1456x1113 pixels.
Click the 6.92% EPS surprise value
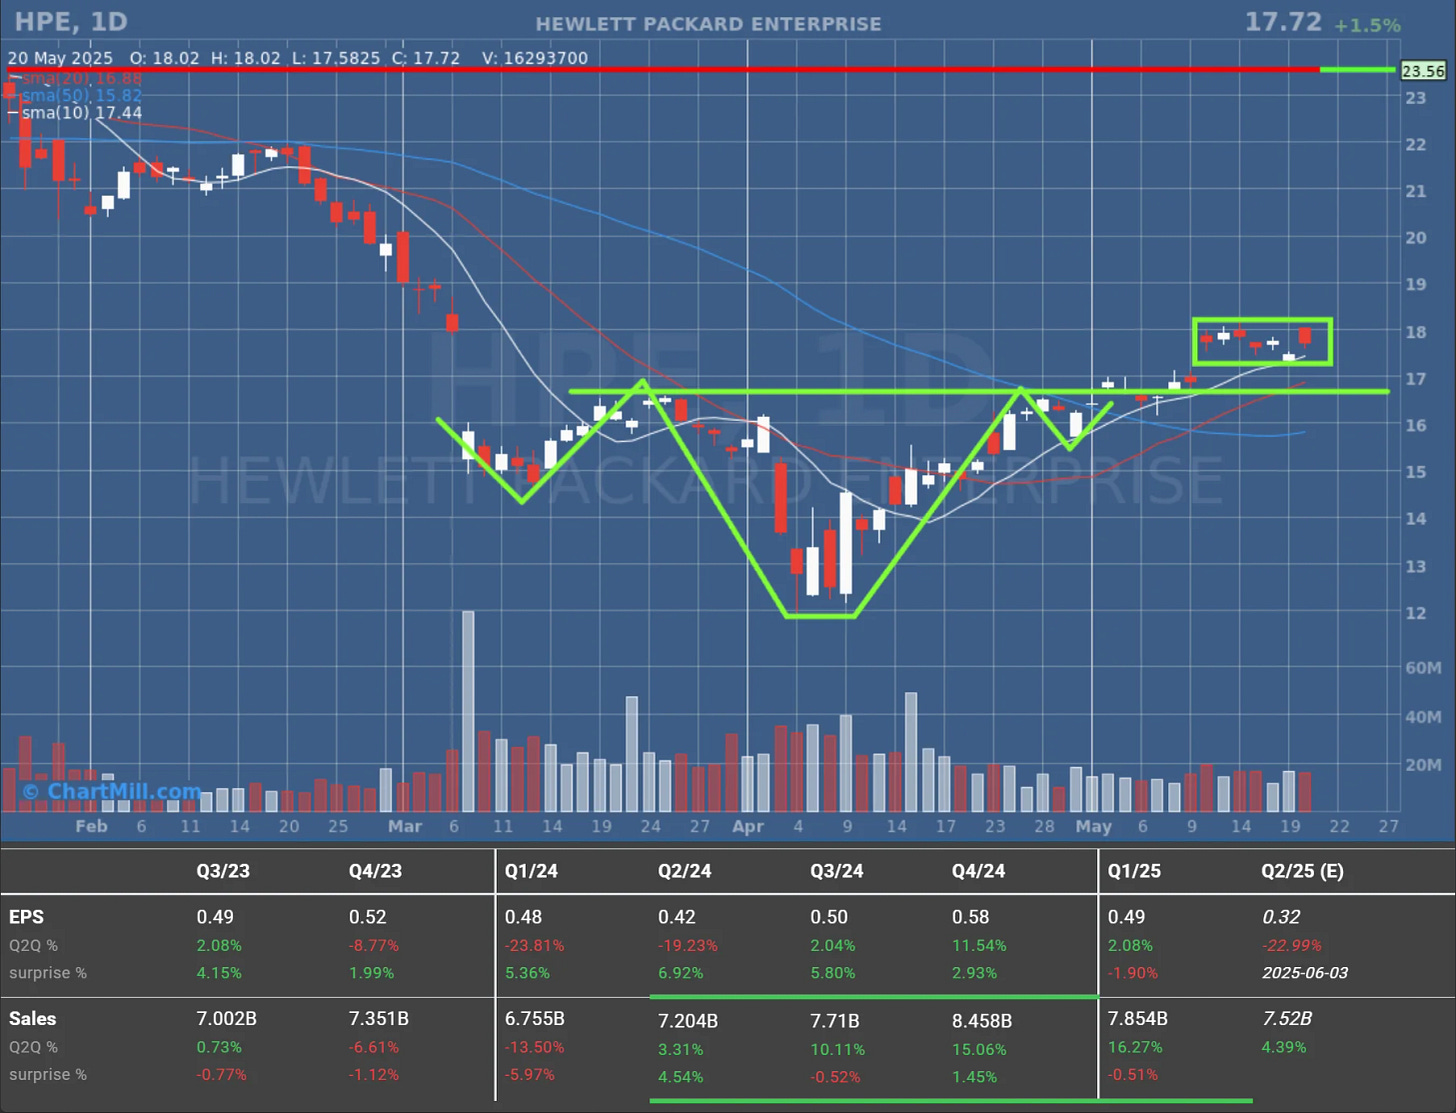681,973
